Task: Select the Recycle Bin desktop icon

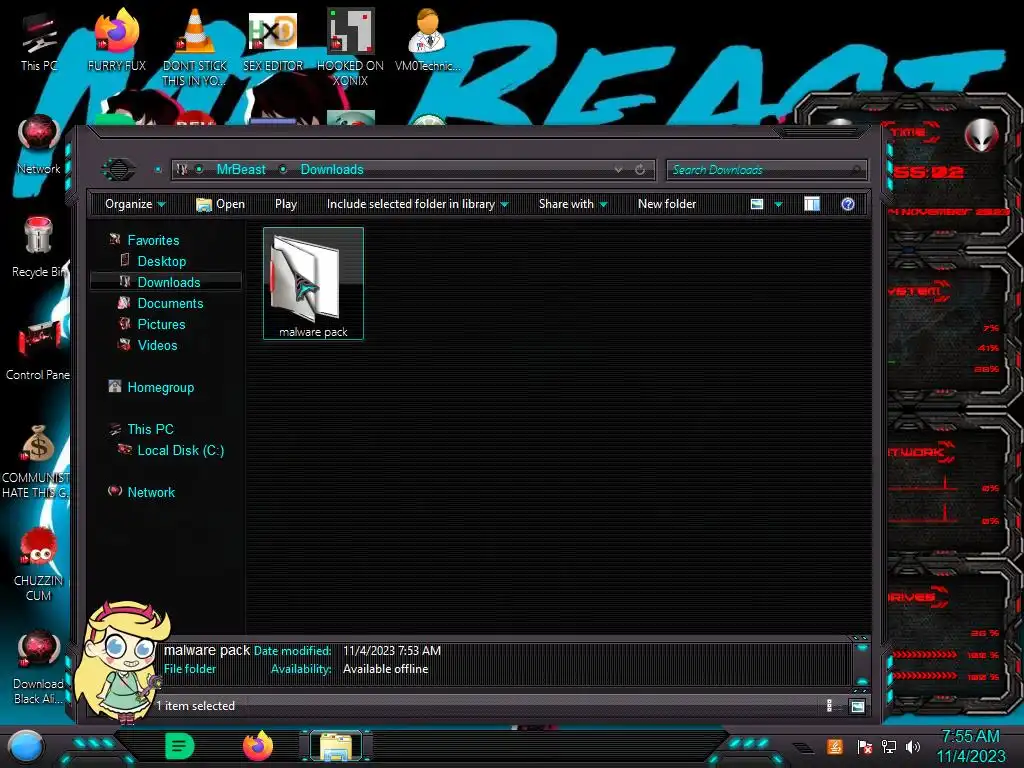Action: click(x=39, y=248)
